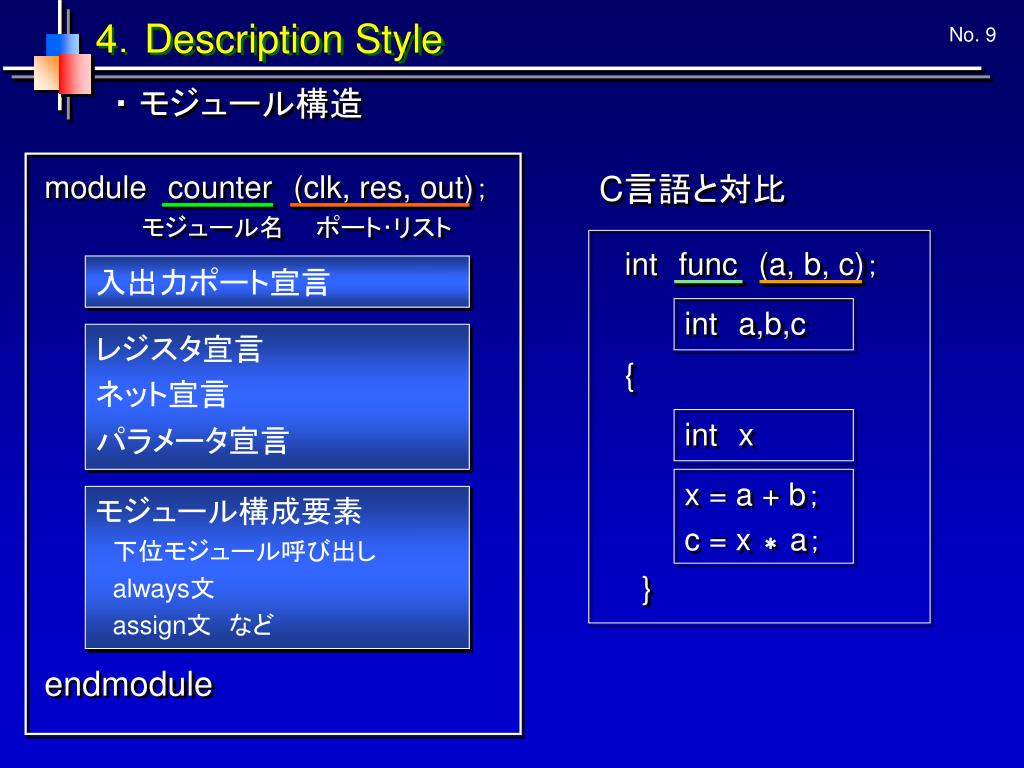Select the label "ポート･リスト"
Viewport: 1024px width, 768px height.
[383, 228]
